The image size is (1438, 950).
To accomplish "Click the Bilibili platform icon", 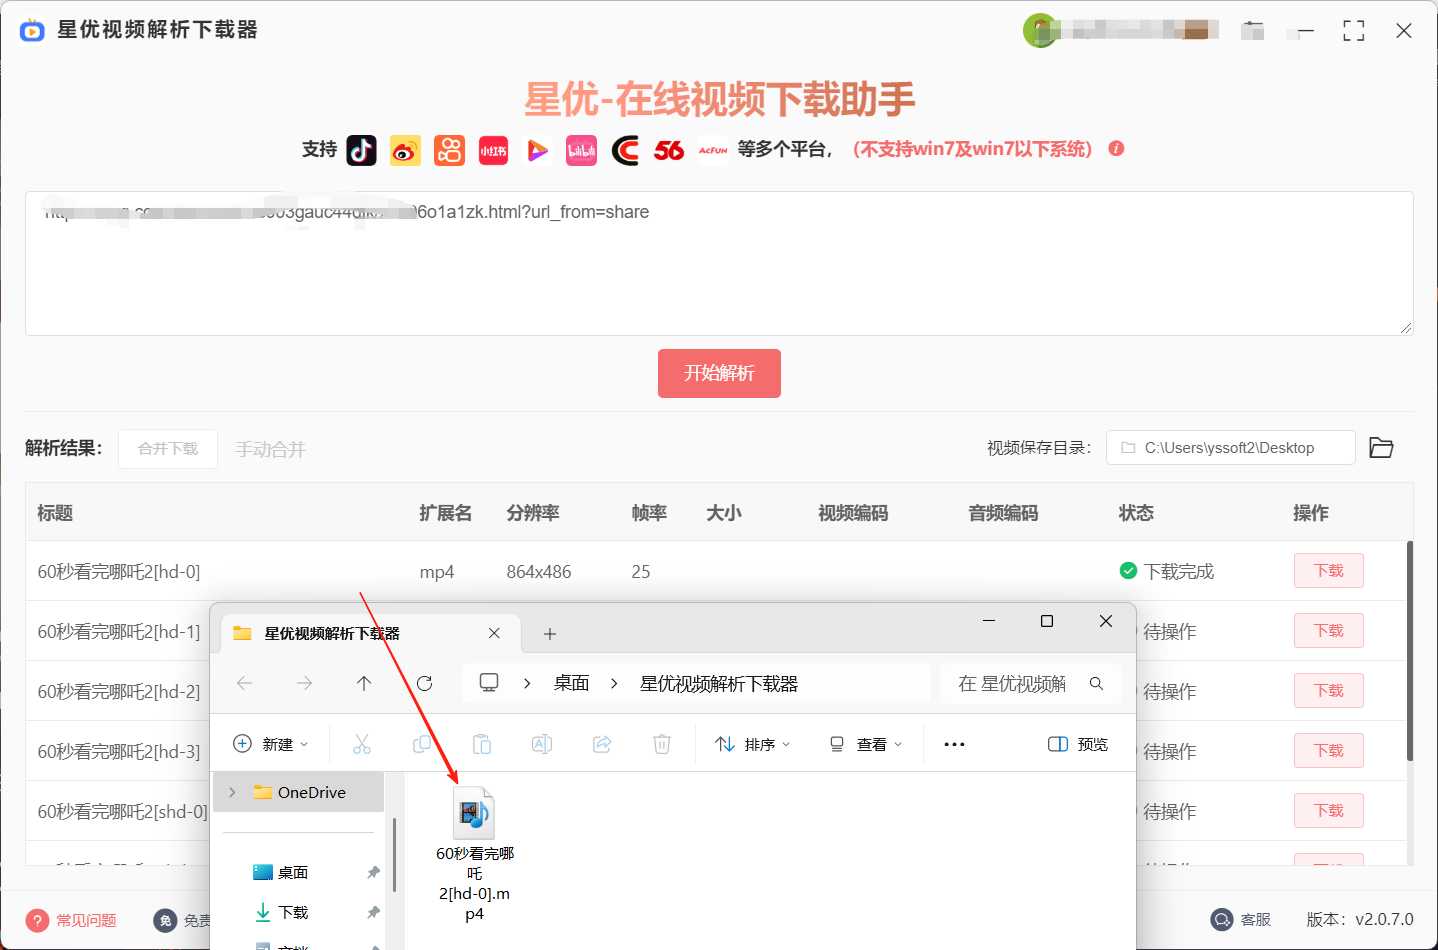I will 582,150.
